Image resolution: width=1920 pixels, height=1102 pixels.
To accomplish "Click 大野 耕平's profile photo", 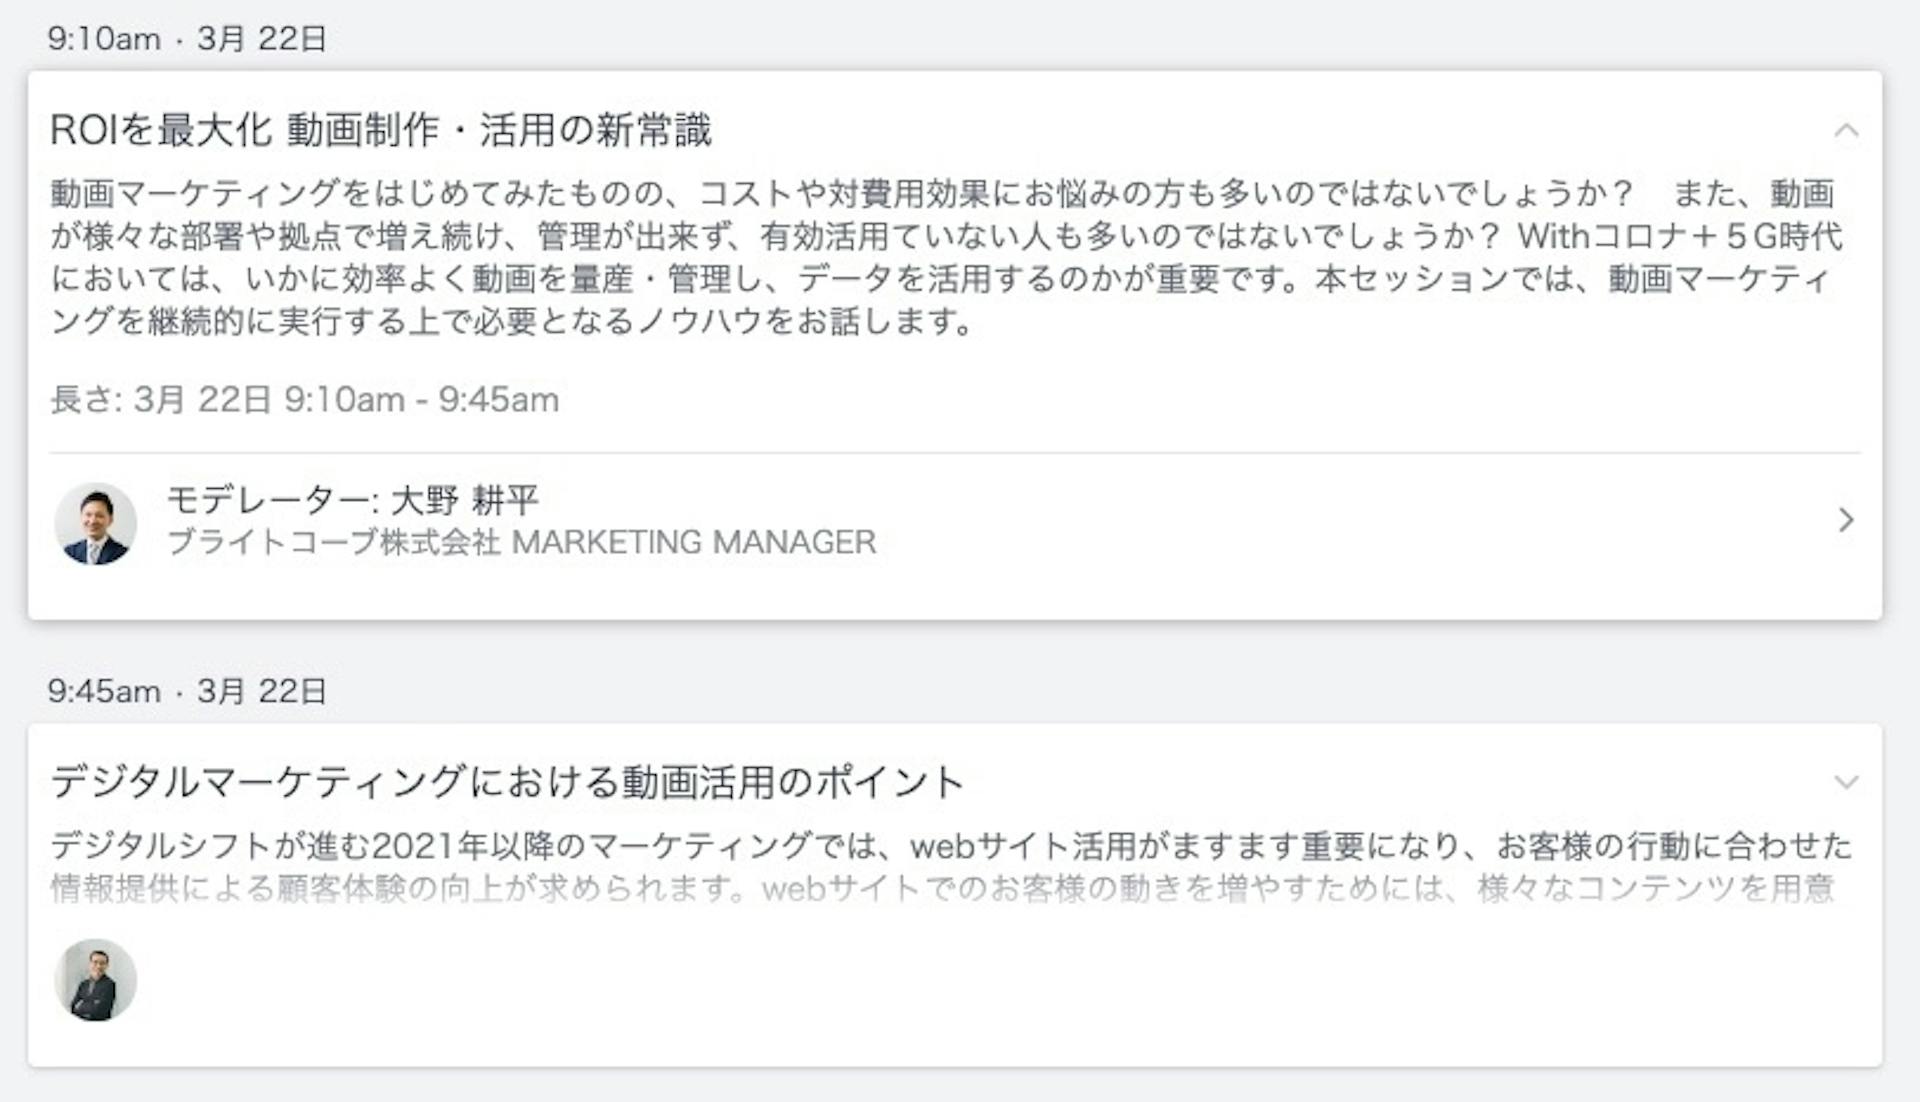I will pyautogui.click(x=95, y=523).
